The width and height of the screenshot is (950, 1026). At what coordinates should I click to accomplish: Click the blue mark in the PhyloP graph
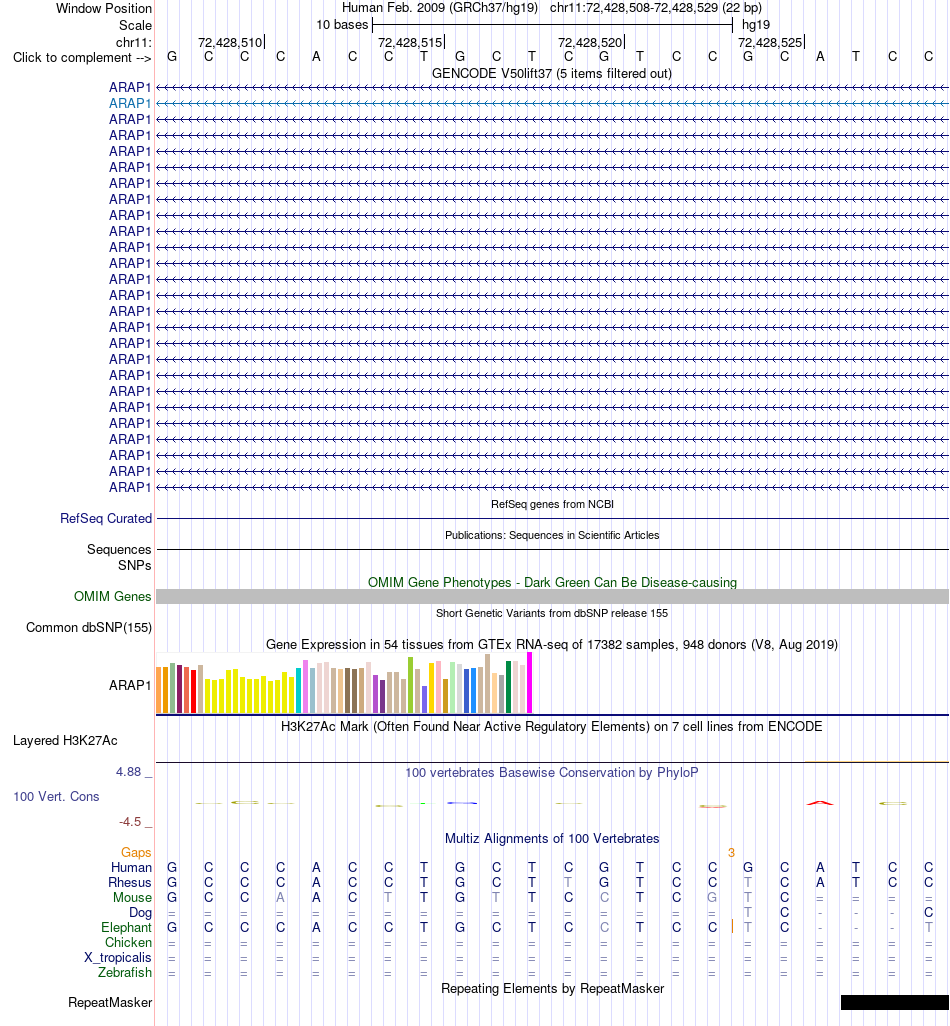[462, 803]
